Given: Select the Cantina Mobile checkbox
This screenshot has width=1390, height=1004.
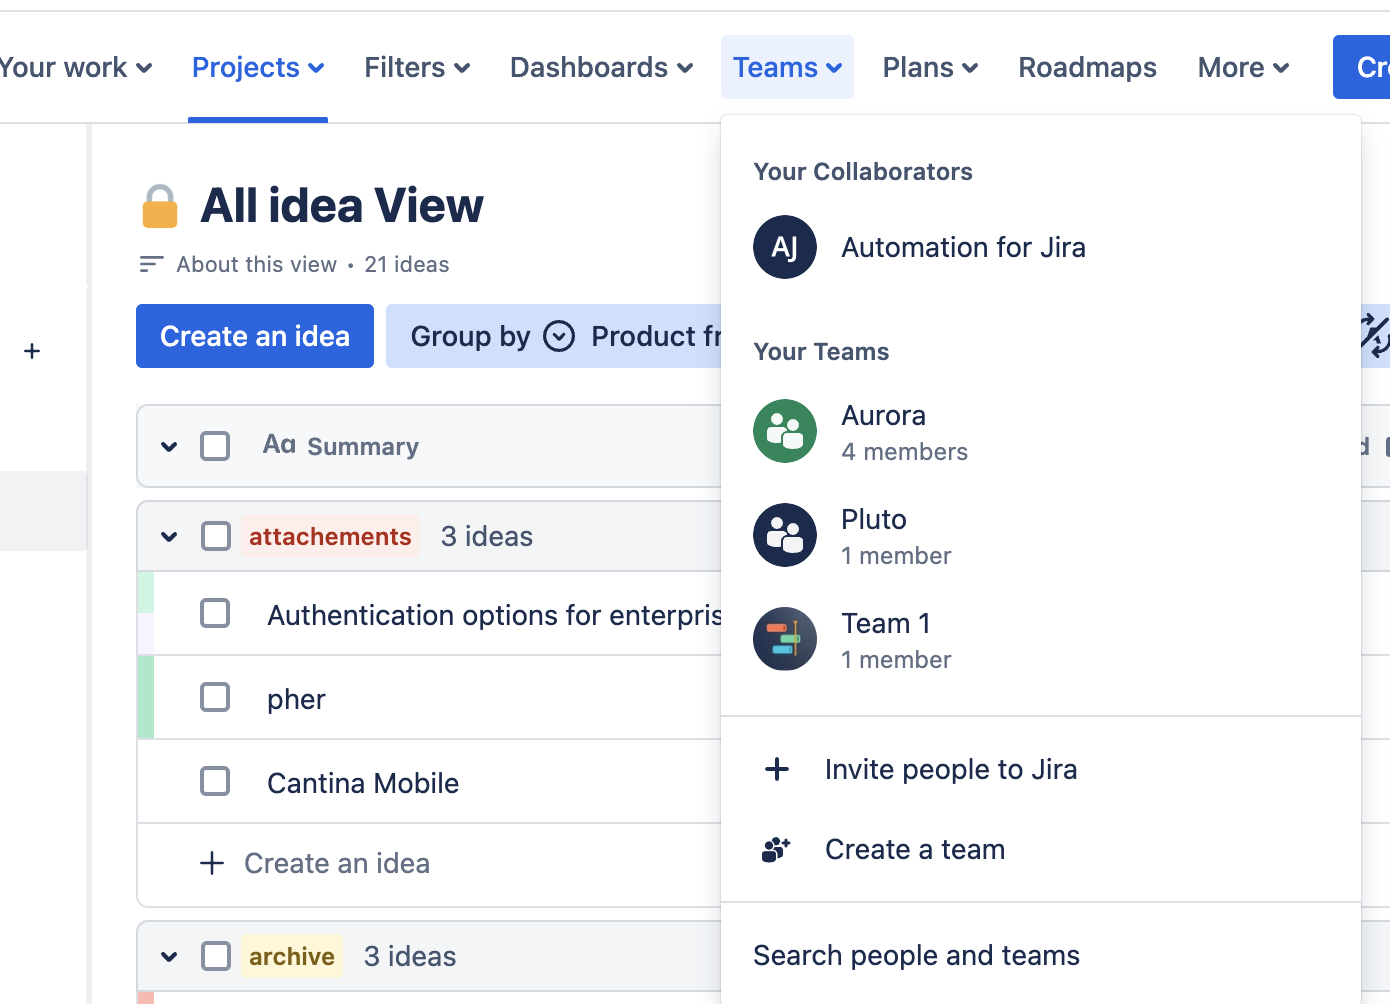Looking at the screenshot, I should pyautogui.click(x=215, y=781).
